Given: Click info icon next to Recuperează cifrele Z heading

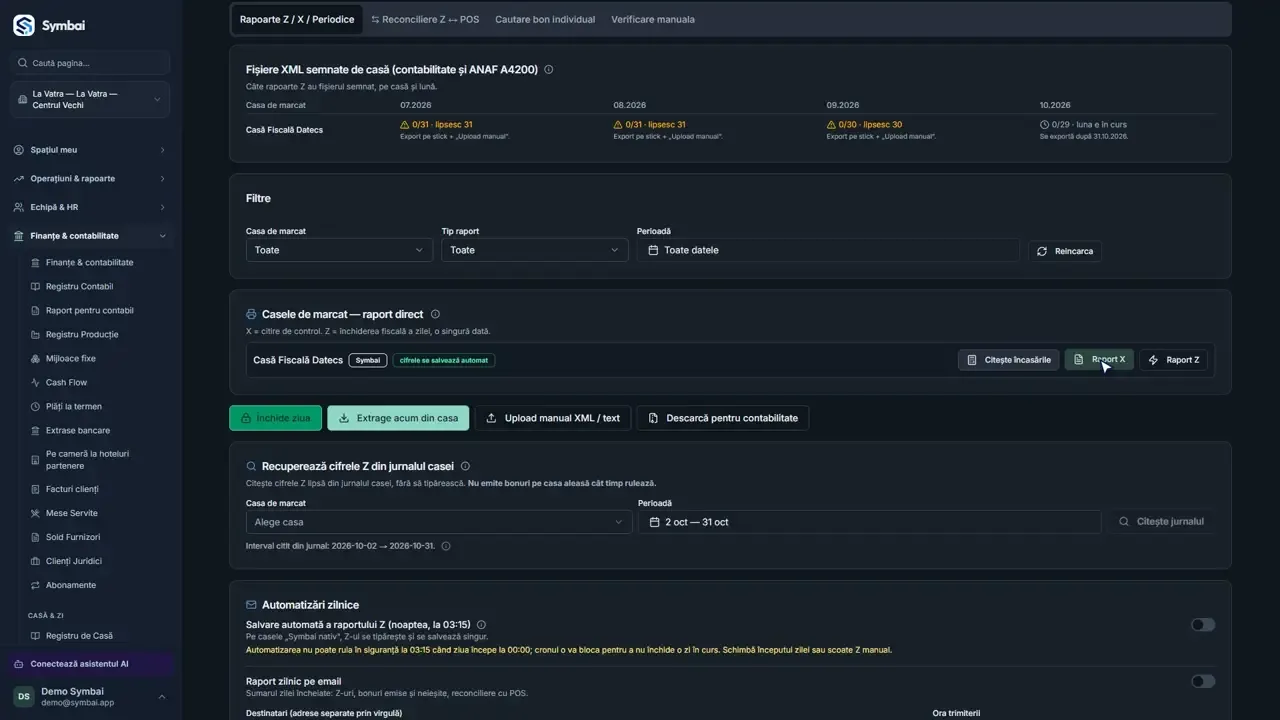Looking at the screenshot, I should pos(465,466).
